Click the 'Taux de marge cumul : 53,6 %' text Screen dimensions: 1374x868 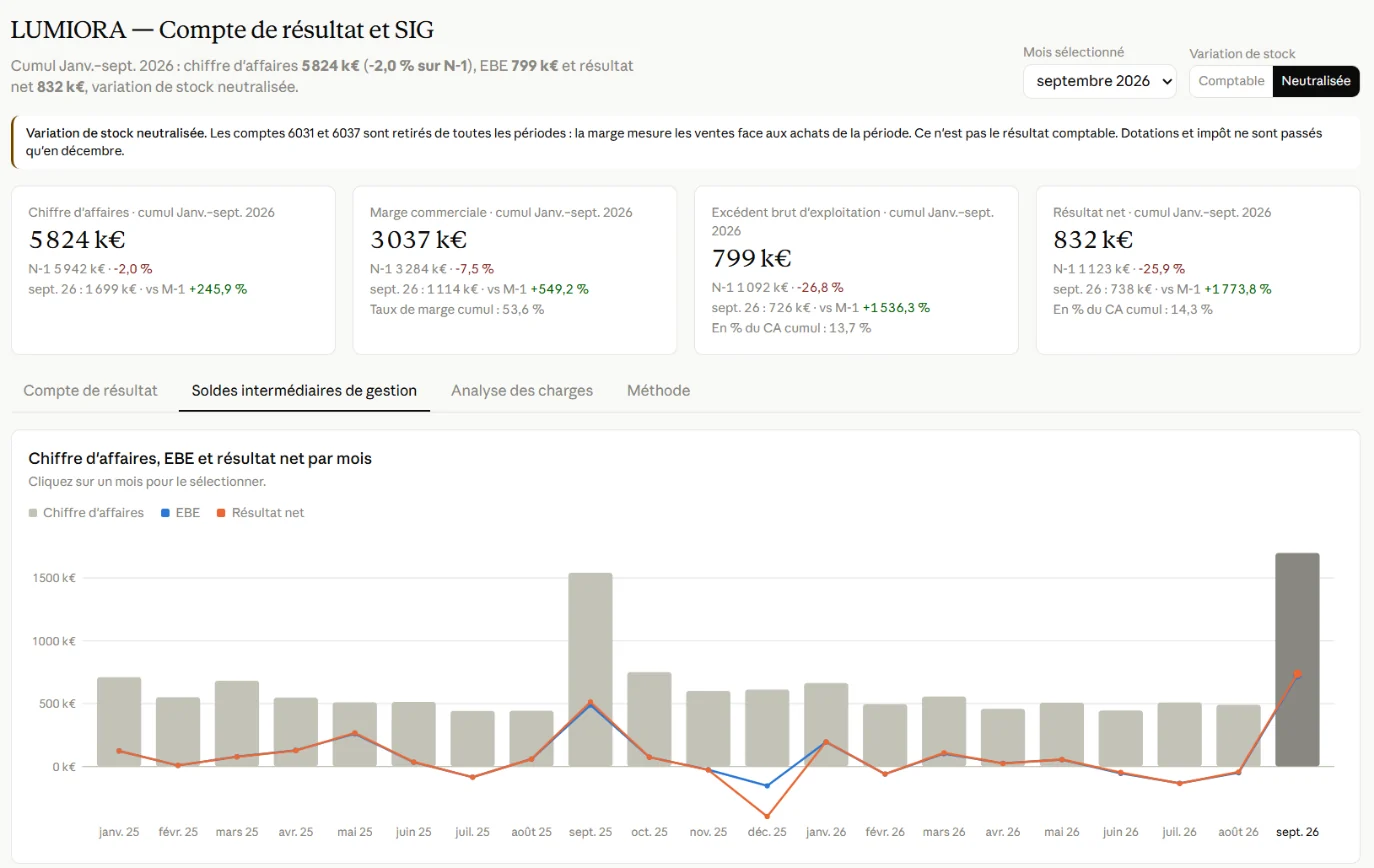point(457,309)
